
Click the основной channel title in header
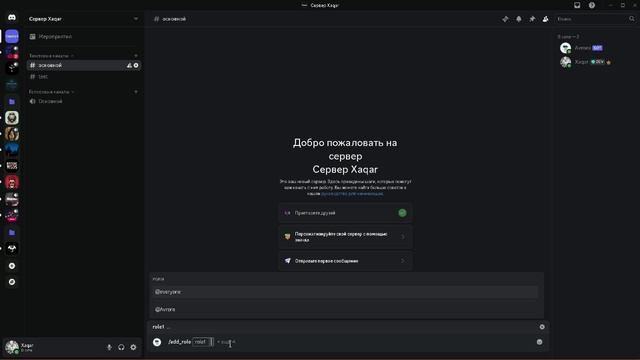point(174,19)
